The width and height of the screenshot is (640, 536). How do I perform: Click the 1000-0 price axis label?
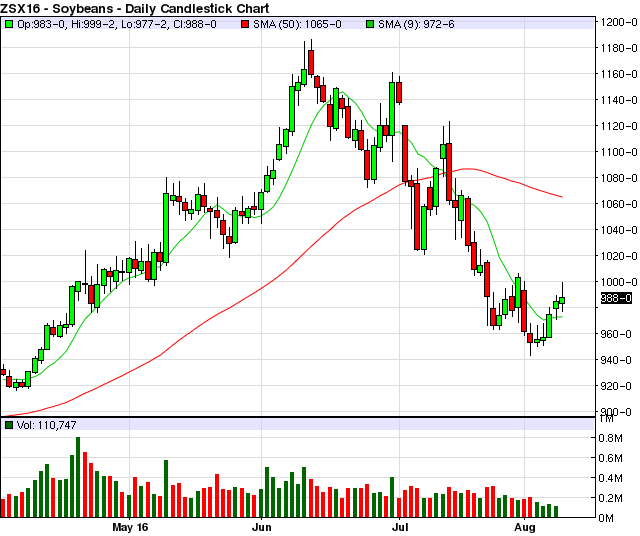click(618, 282)
